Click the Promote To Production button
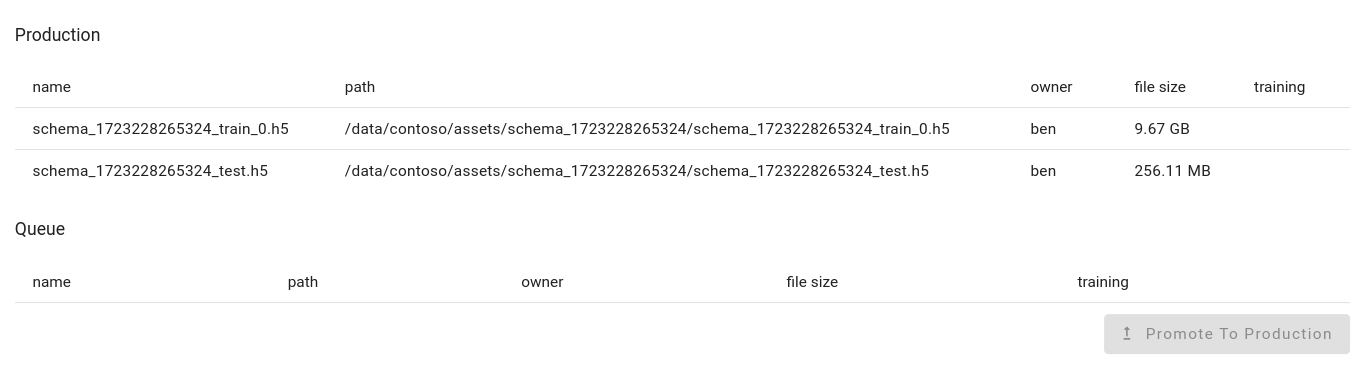Screen dimensions: 1369x391 pyautogui.click(x=1227, y=334)
